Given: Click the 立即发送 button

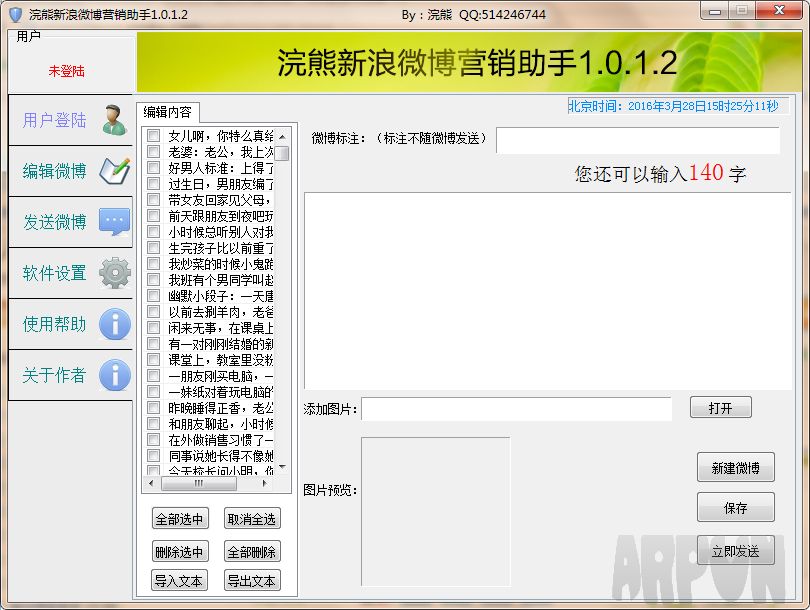Looking at the screenshot, I should point(735,551).
